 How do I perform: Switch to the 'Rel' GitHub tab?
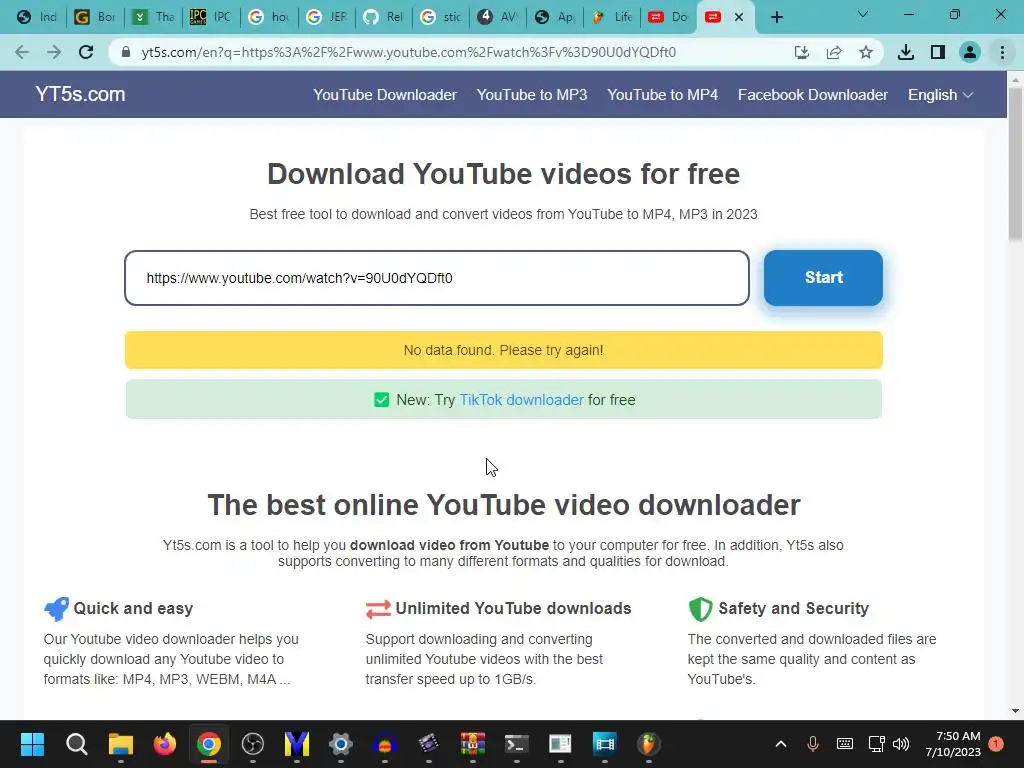(x=383, y=17)
